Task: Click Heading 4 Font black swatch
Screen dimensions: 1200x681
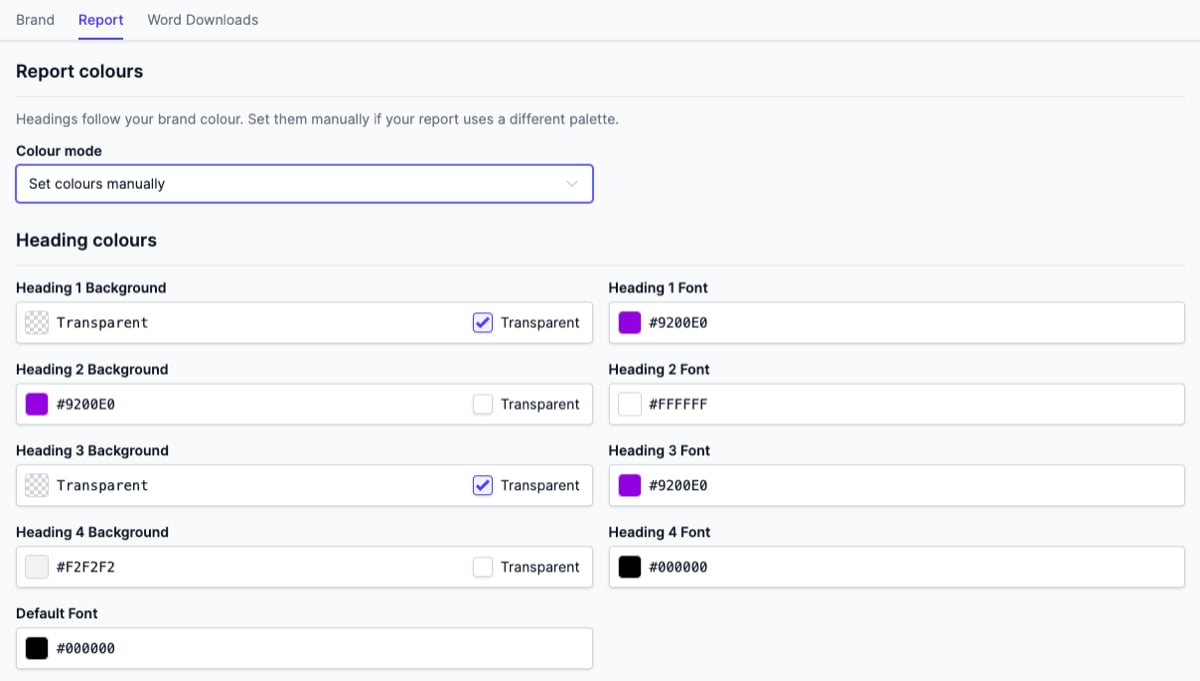Action: point(630,567)
